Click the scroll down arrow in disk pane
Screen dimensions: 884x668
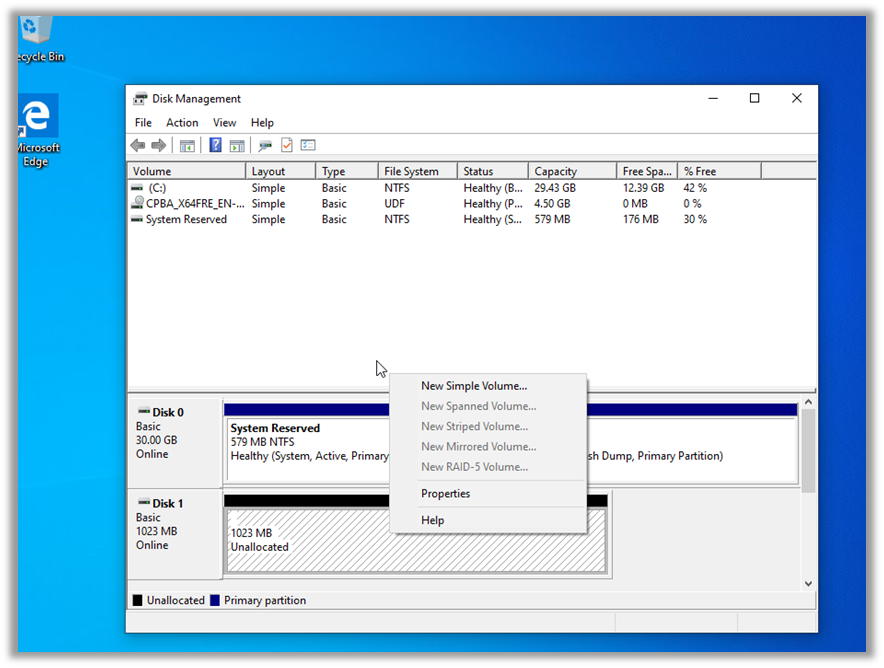point(808,584)
